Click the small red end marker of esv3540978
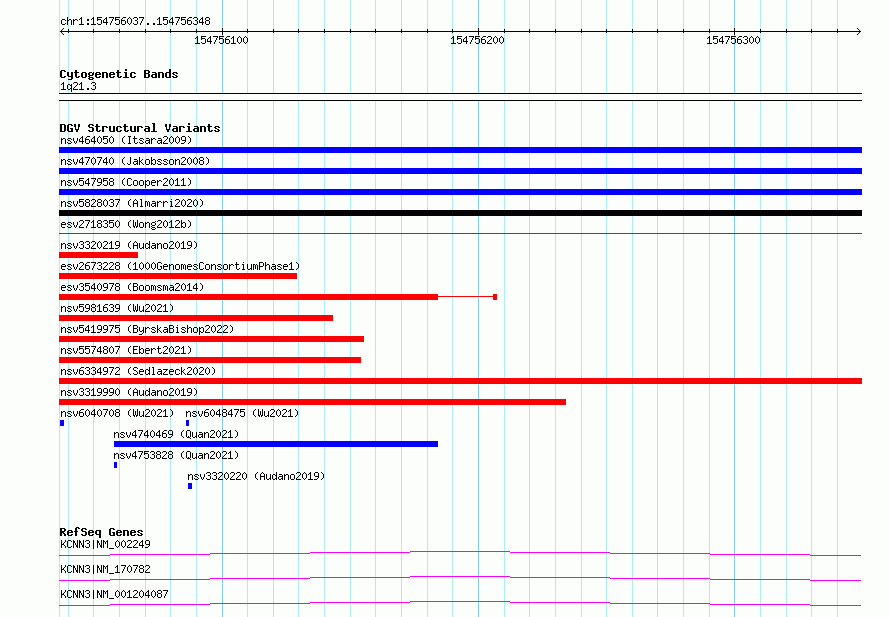890x617 pixels. (495, 297)
